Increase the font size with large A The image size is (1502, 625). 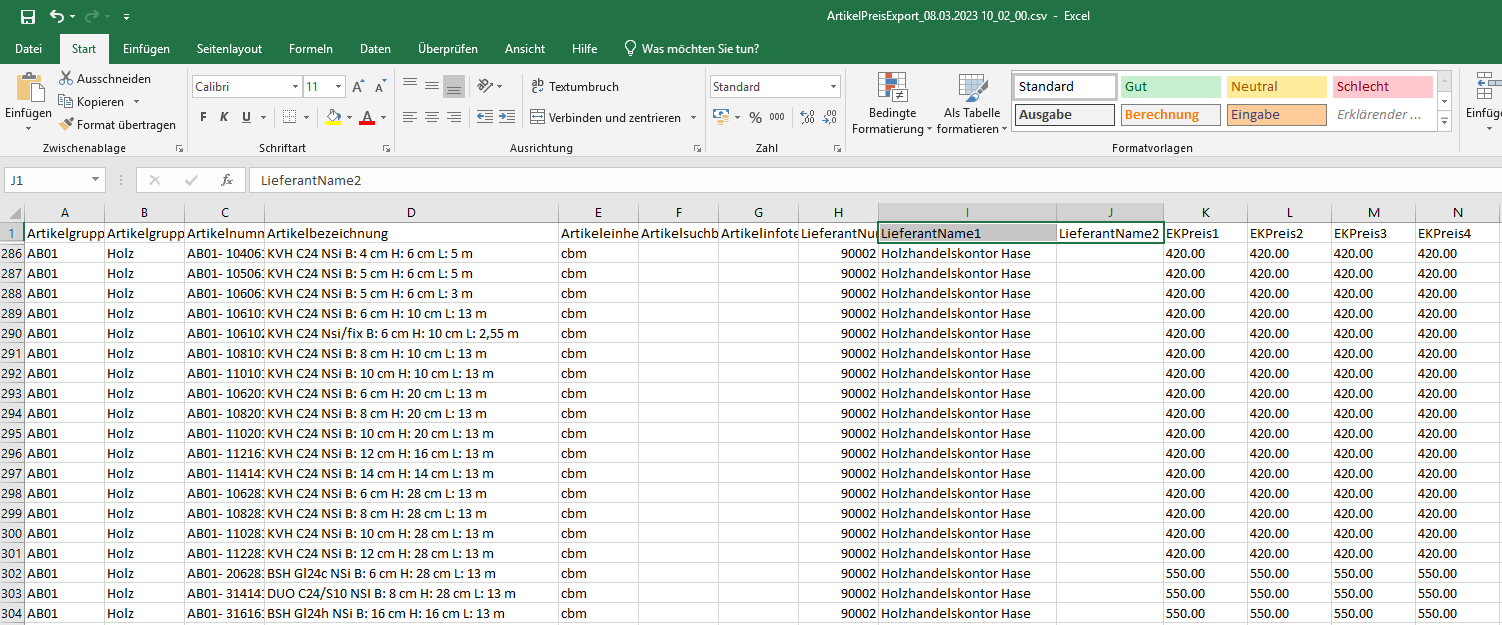click(358, 87)
